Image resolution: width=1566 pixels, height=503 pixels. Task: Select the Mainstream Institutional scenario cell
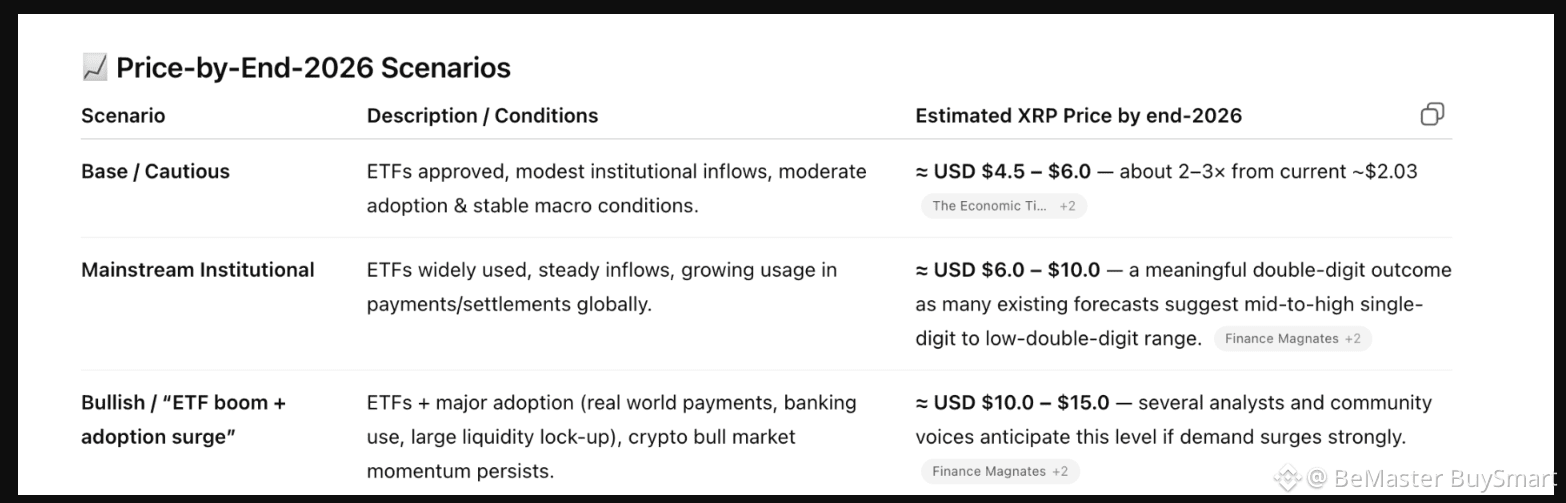(x=198, y=270)
